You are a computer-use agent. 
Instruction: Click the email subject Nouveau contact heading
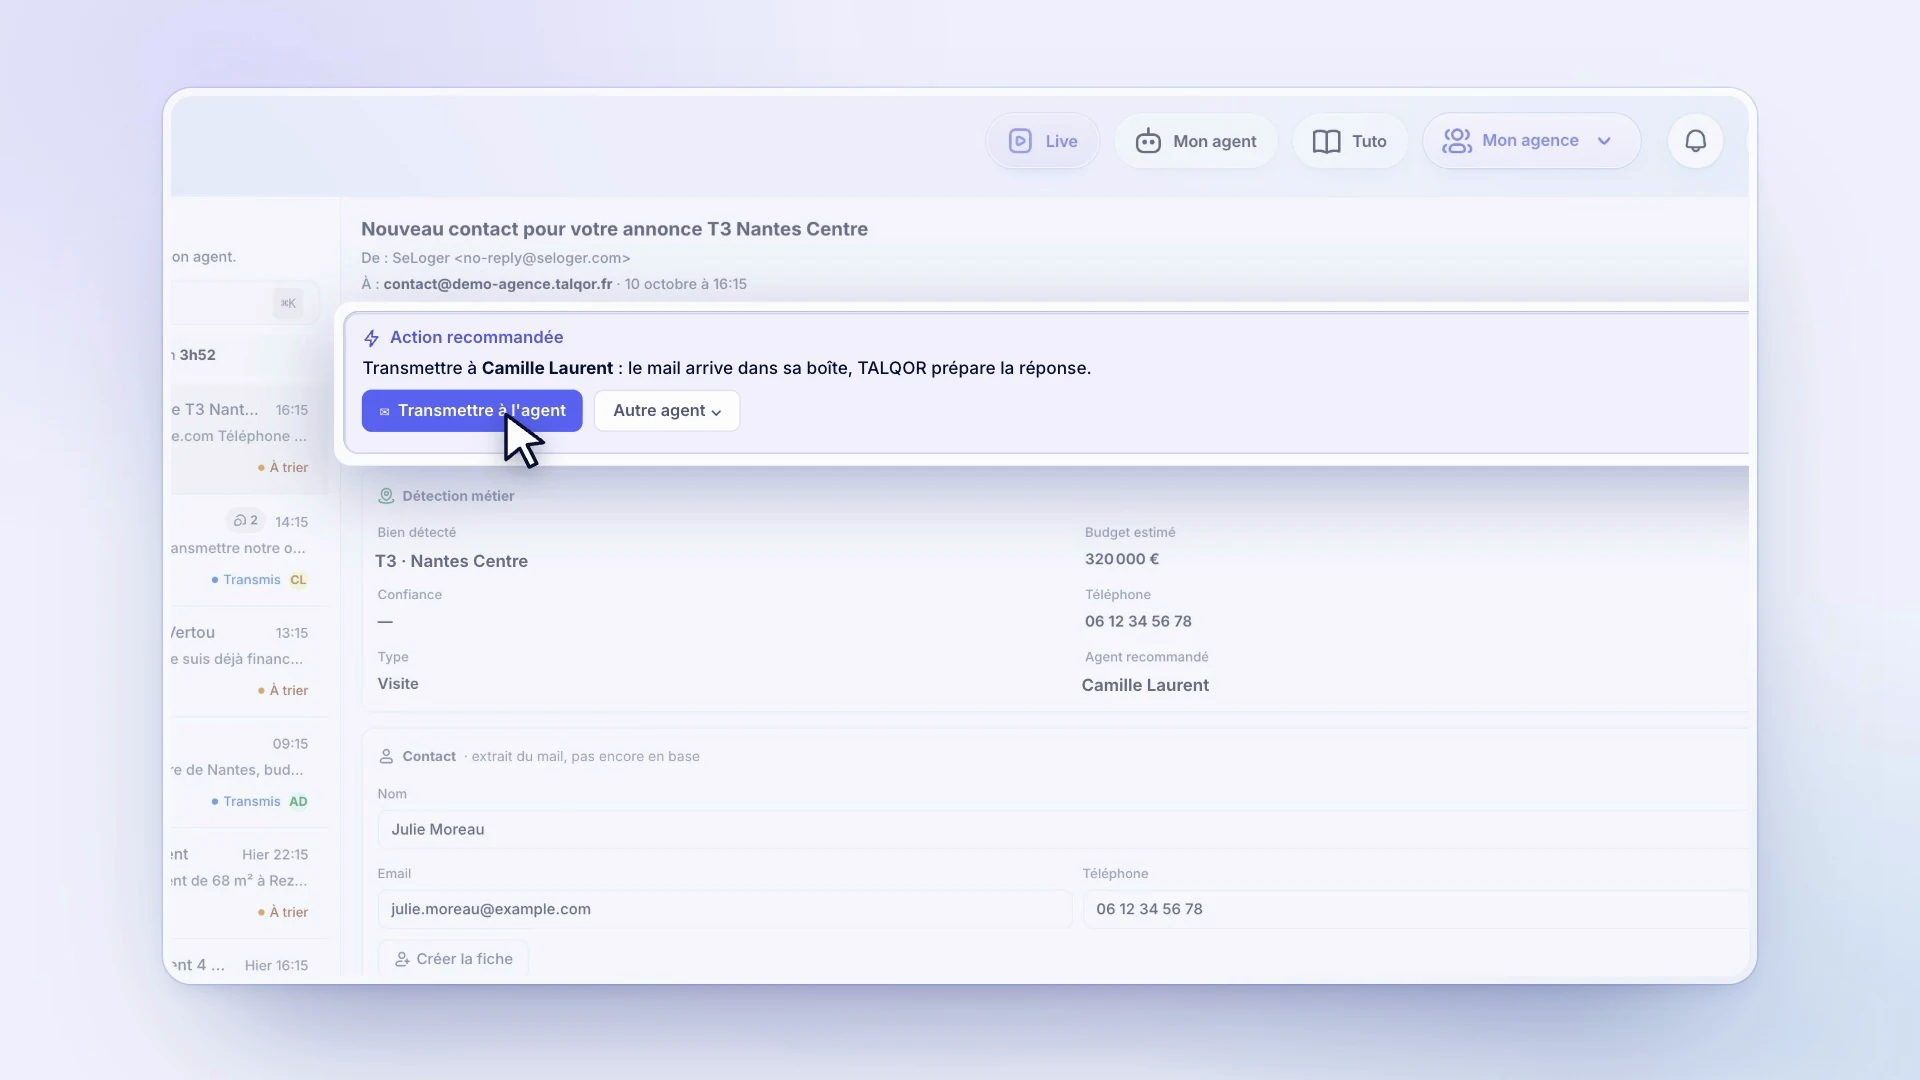(614, 229)
